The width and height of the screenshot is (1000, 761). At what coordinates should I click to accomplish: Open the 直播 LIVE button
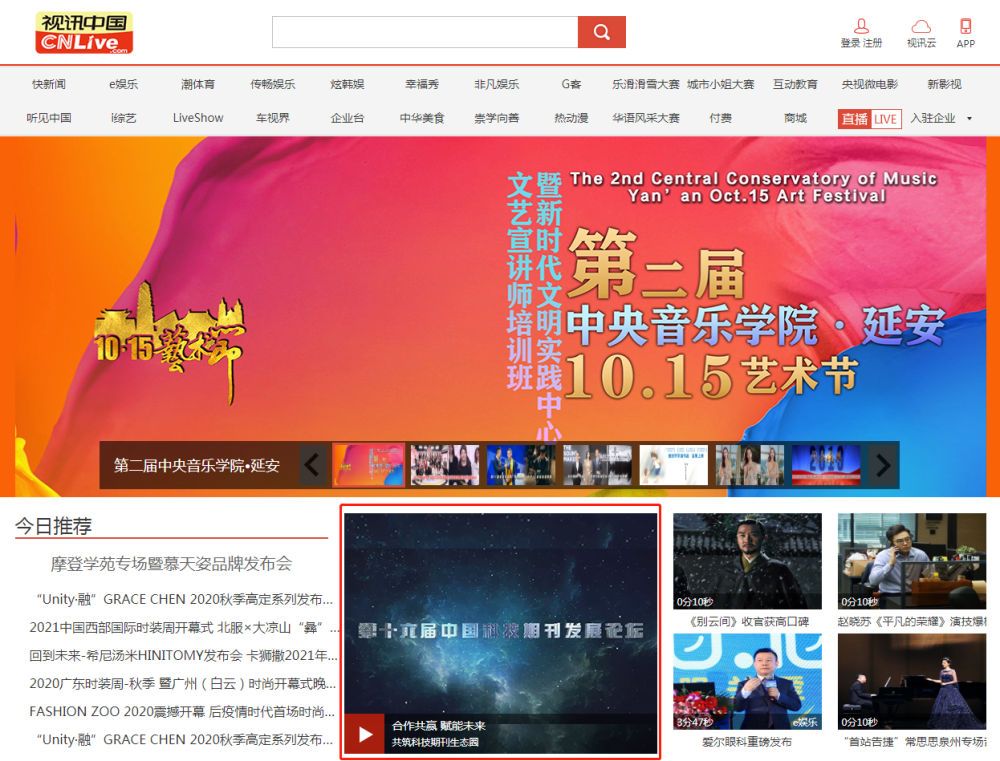[869, 119]
